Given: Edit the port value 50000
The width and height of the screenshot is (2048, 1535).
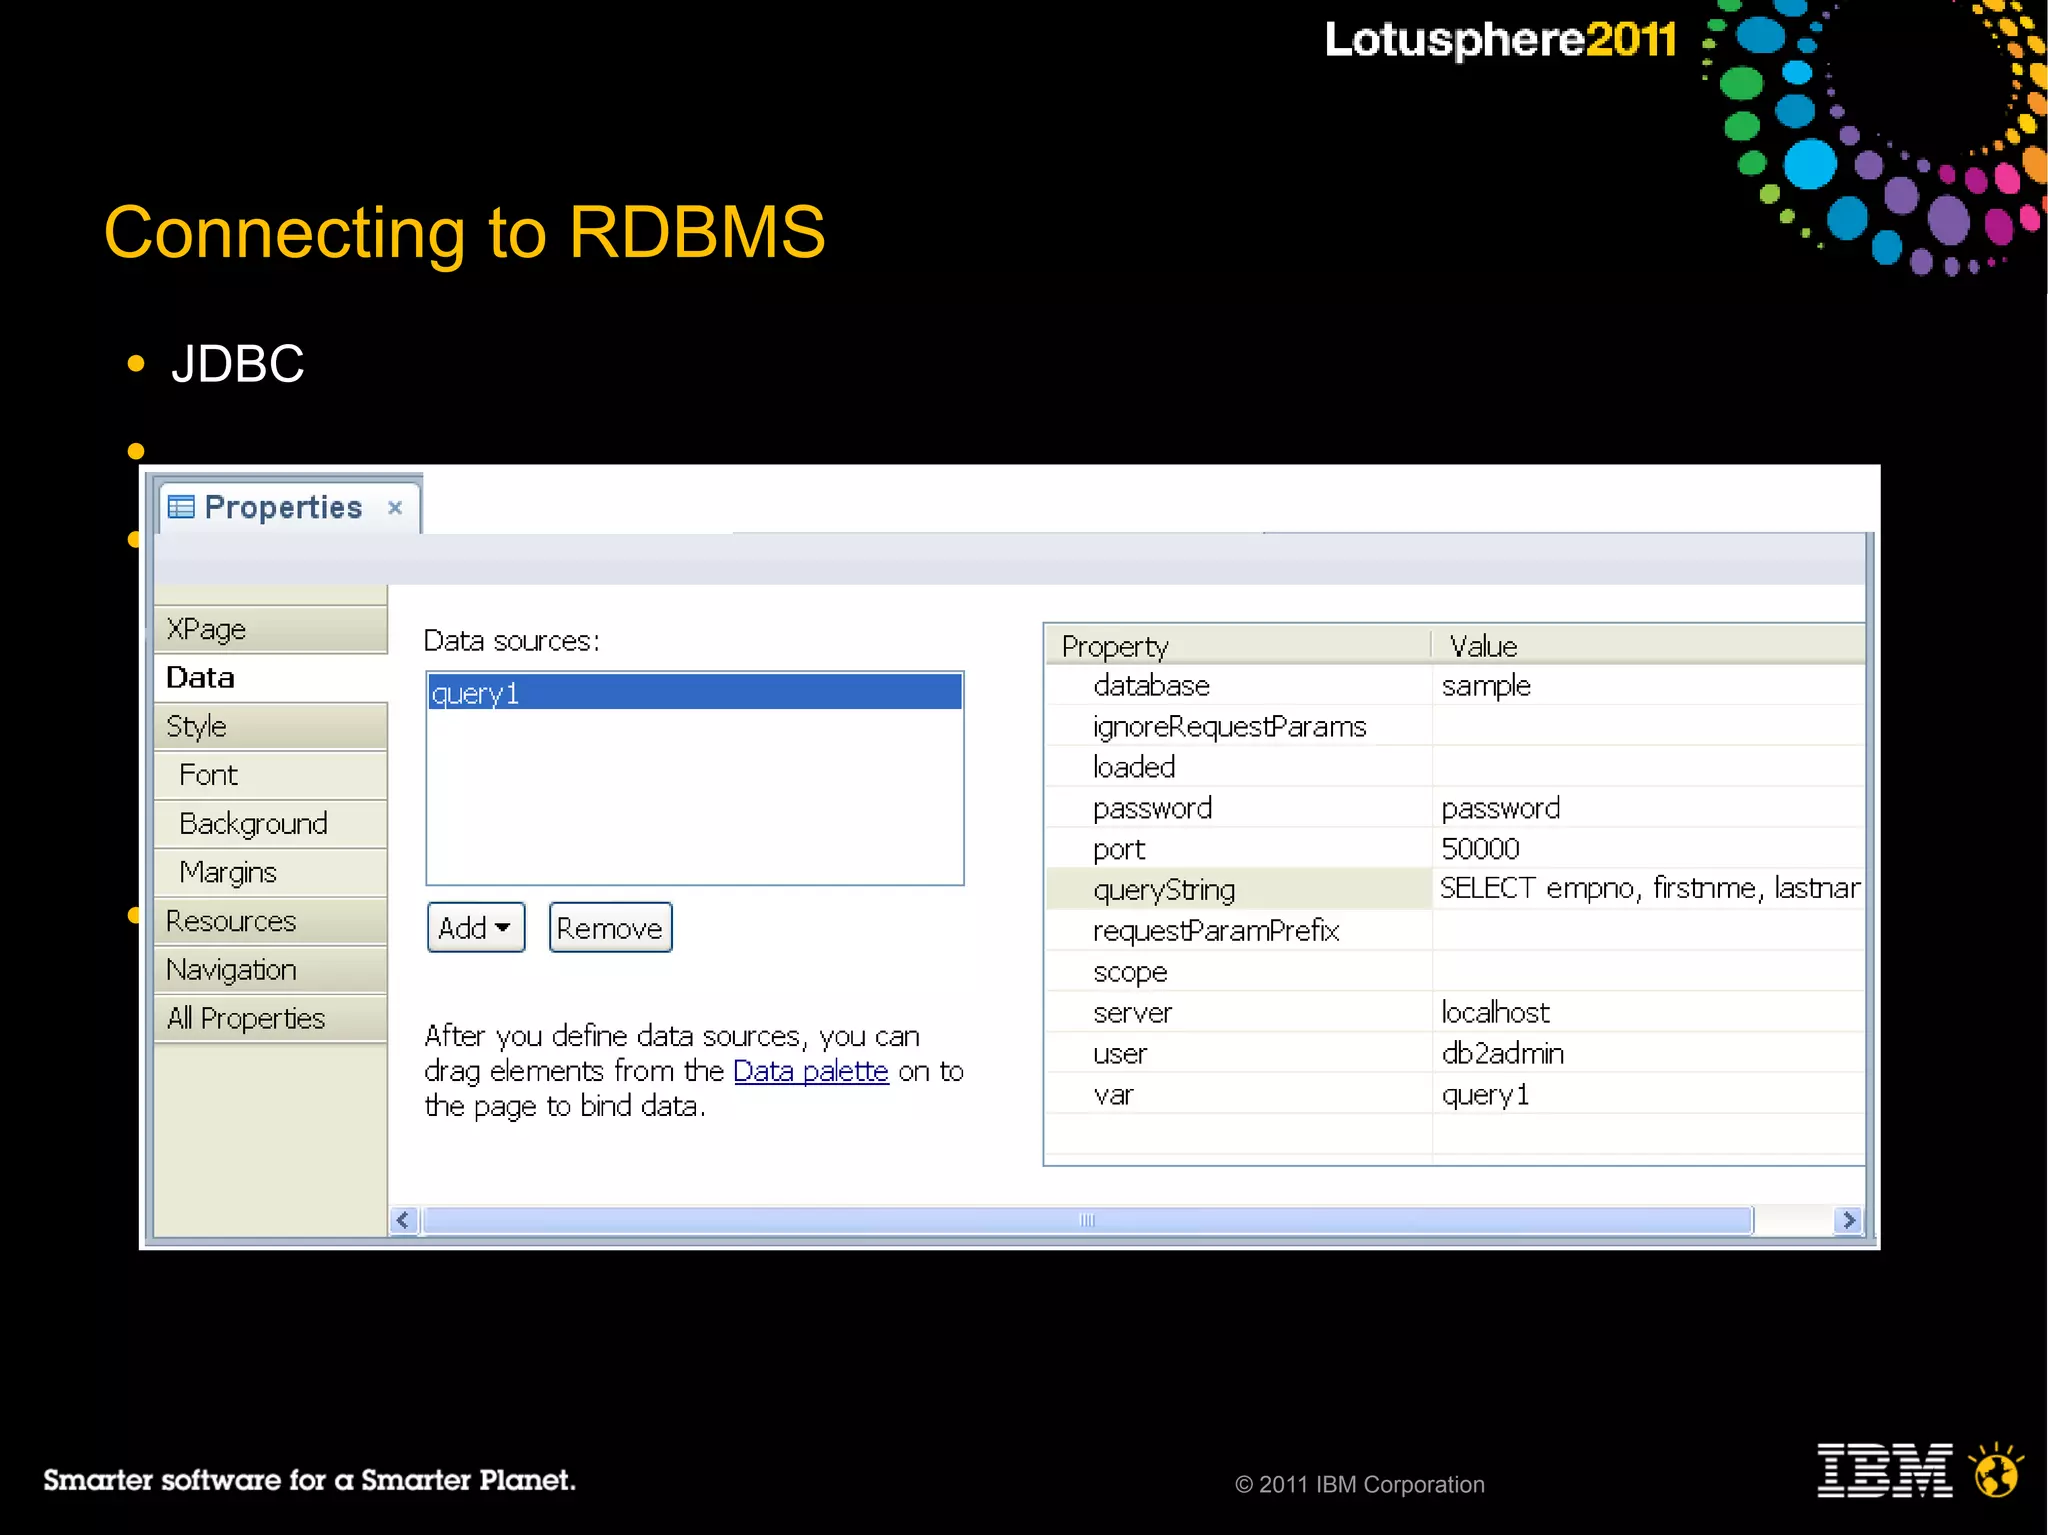Looking at the screenshot, I should pyautogui.click(x=1648, y=849).
